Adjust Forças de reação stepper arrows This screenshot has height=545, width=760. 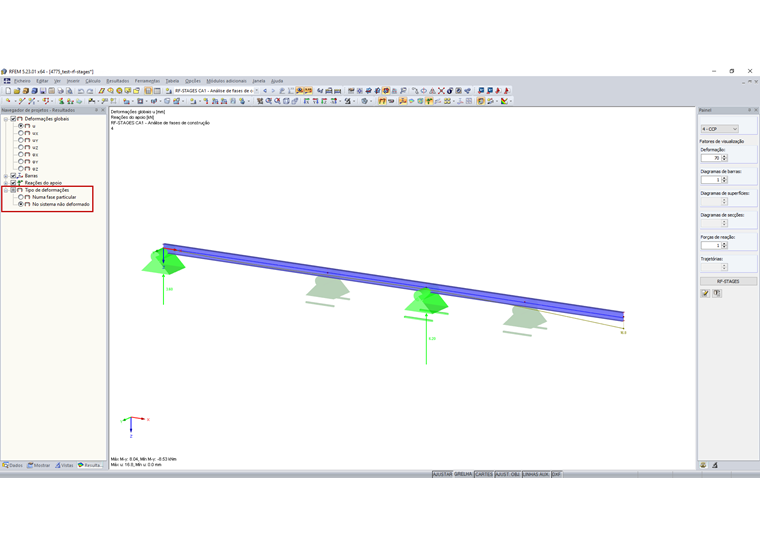pyautogui.click(x=725, y=245)
